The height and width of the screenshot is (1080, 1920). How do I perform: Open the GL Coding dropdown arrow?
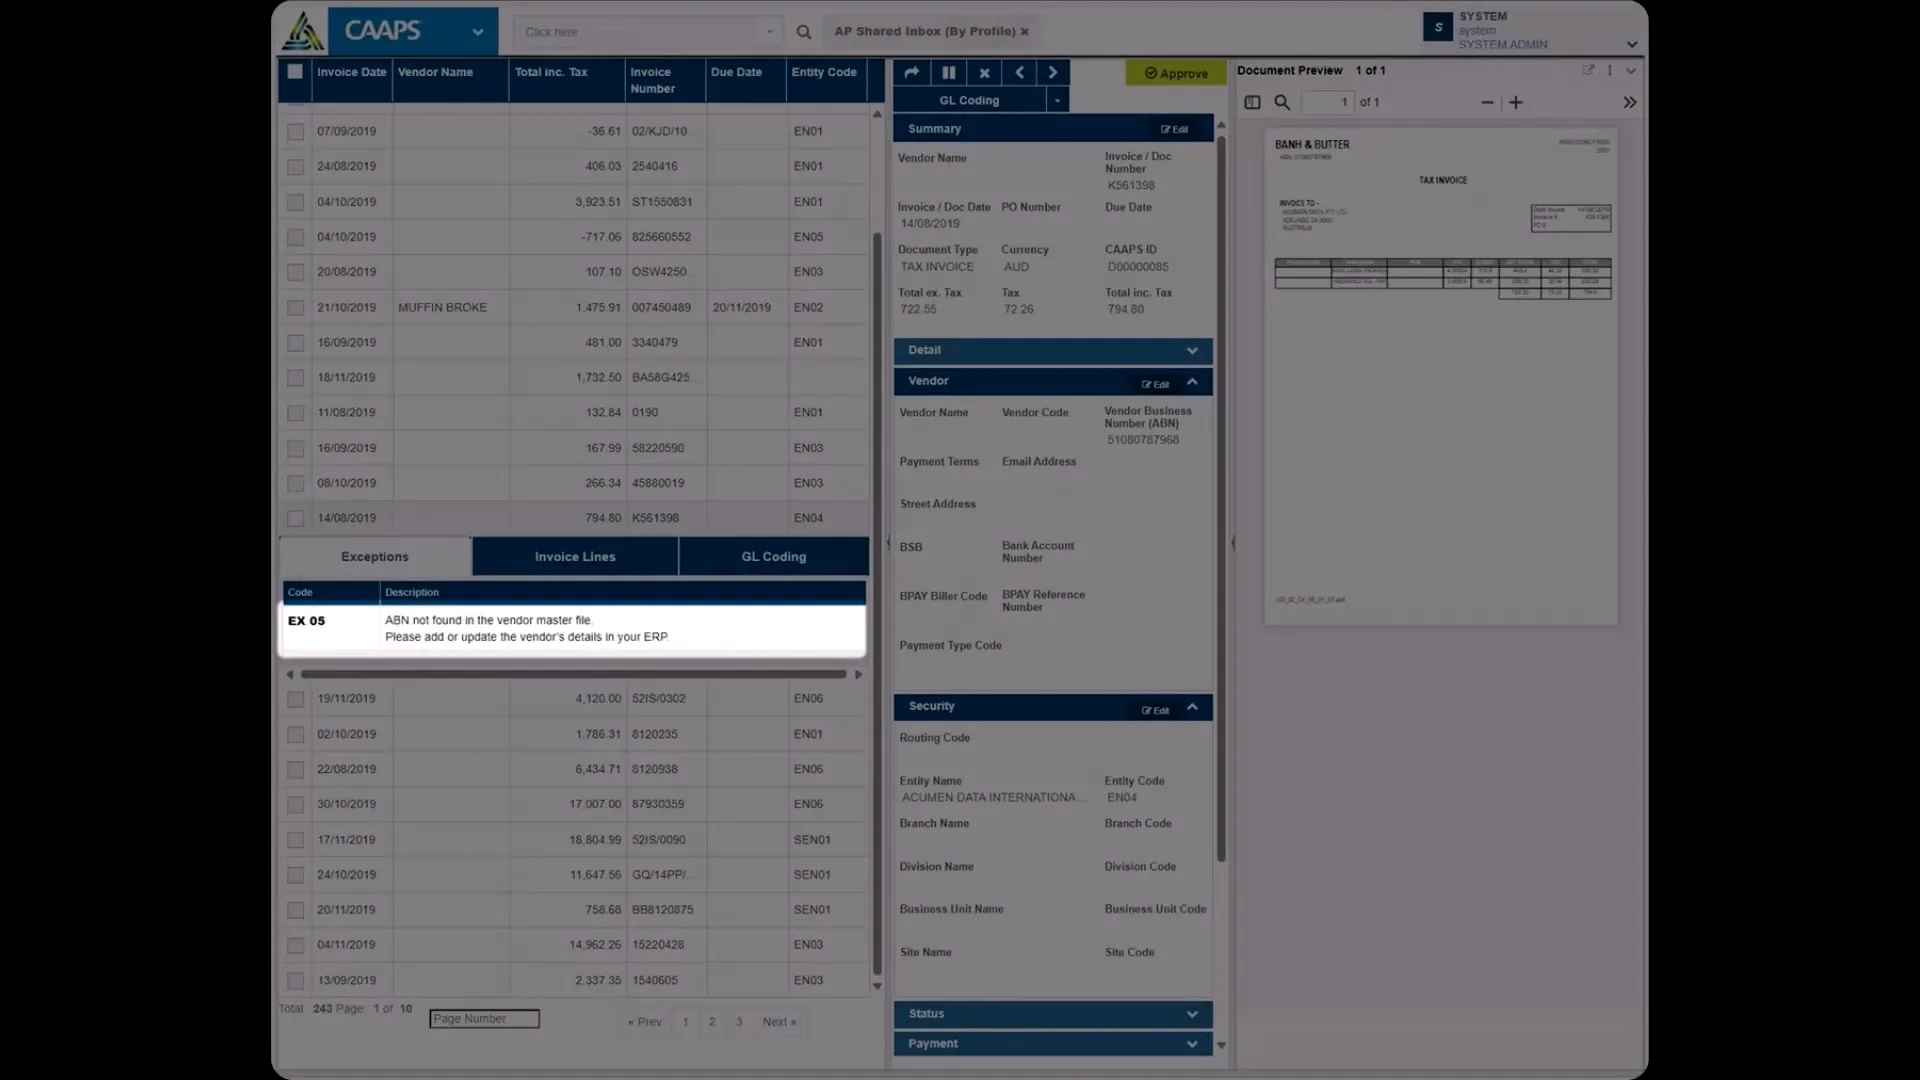tap(1057, 100)
